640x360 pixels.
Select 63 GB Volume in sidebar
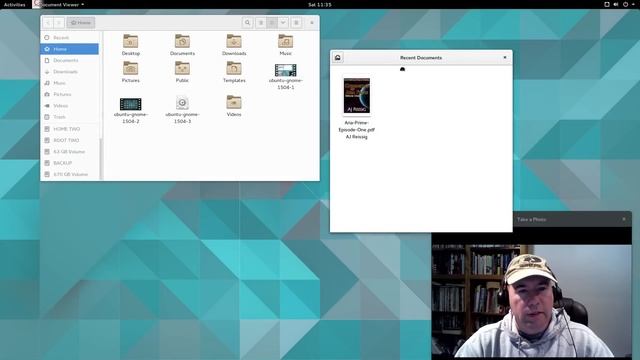[69, 152]
